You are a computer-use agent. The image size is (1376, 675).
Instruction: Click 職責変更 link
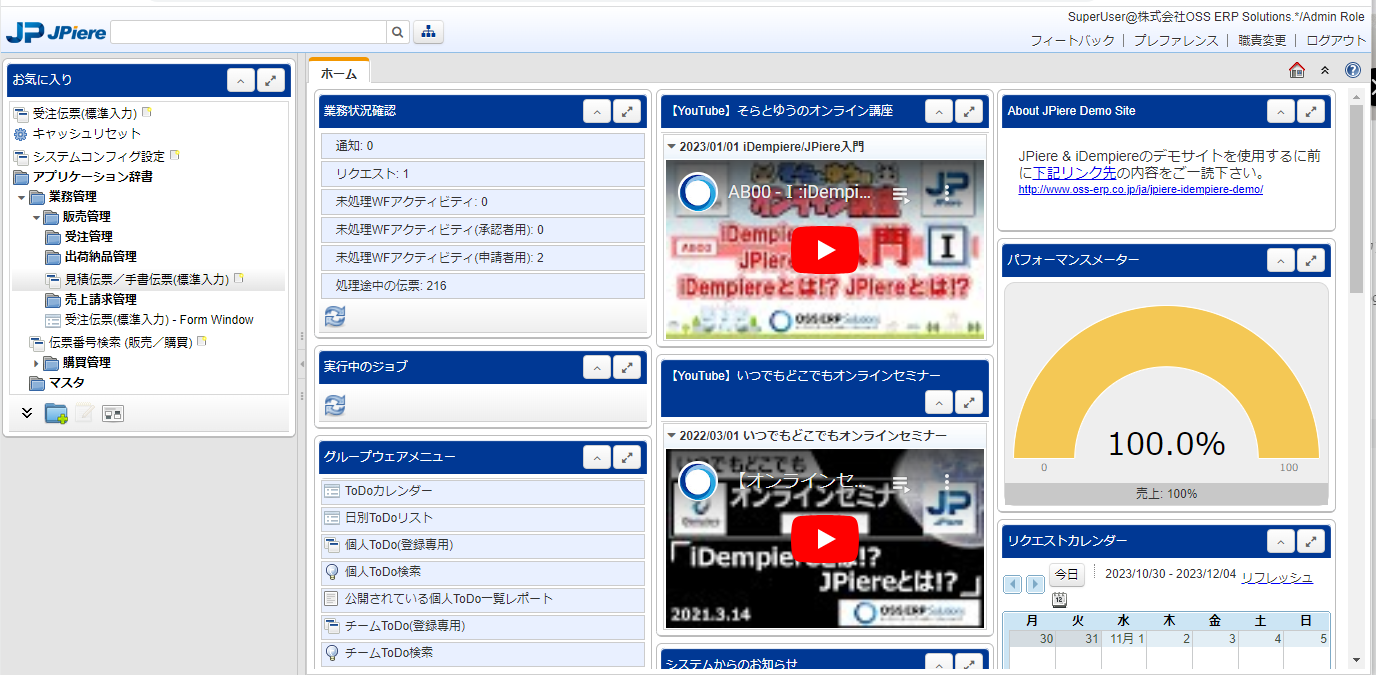tap(1262, 41)
